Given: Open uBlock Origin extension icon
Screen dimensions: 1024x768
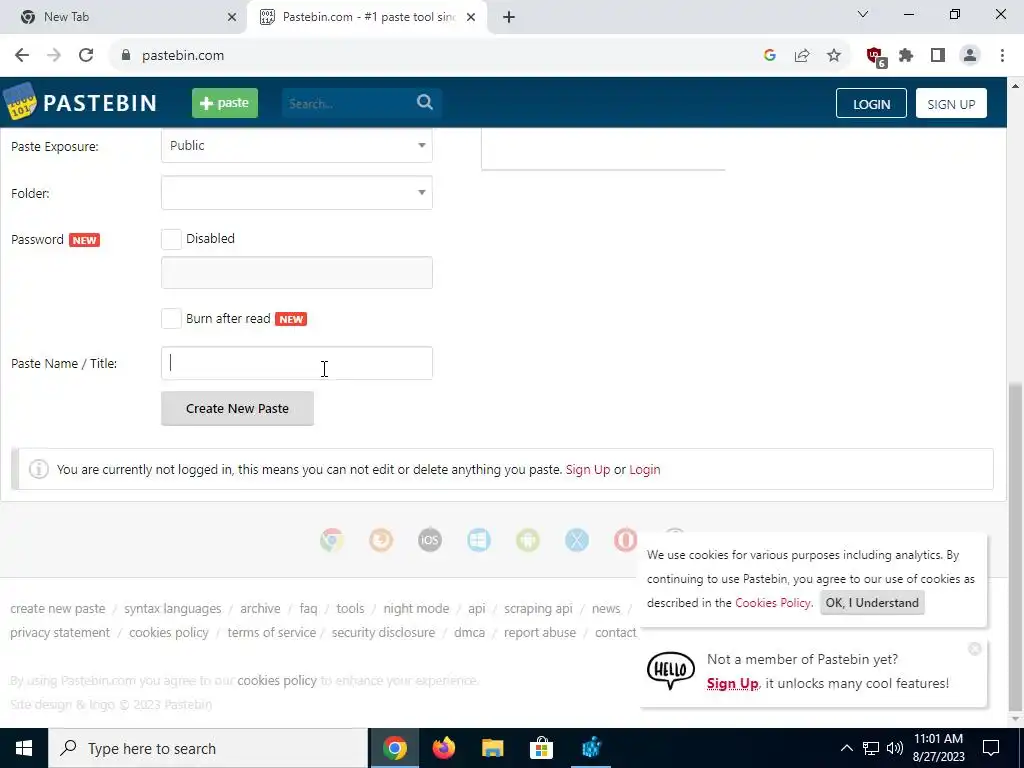Looking at the screenshot, I should [875, 56].
